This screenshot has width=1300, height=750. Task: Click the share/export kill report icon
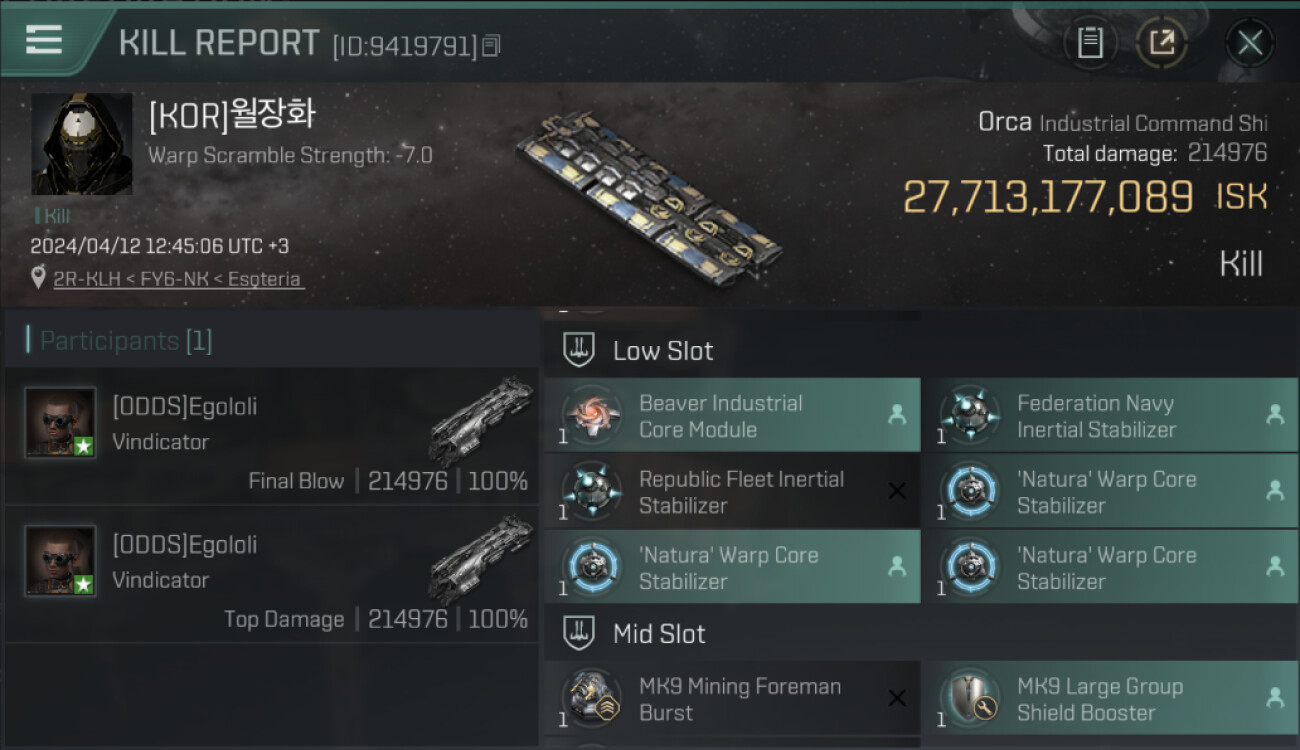click(x=1161, y=42)
